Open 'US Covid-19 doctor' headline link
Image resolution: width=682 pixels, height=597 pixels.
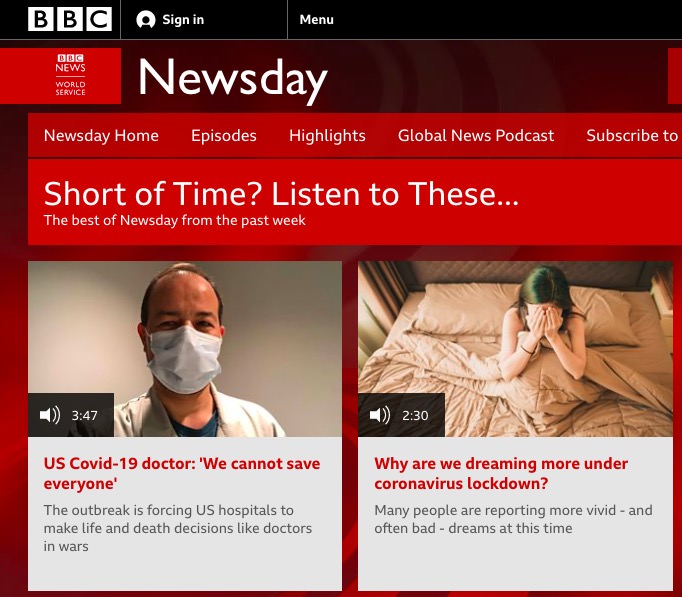point(182,474)
